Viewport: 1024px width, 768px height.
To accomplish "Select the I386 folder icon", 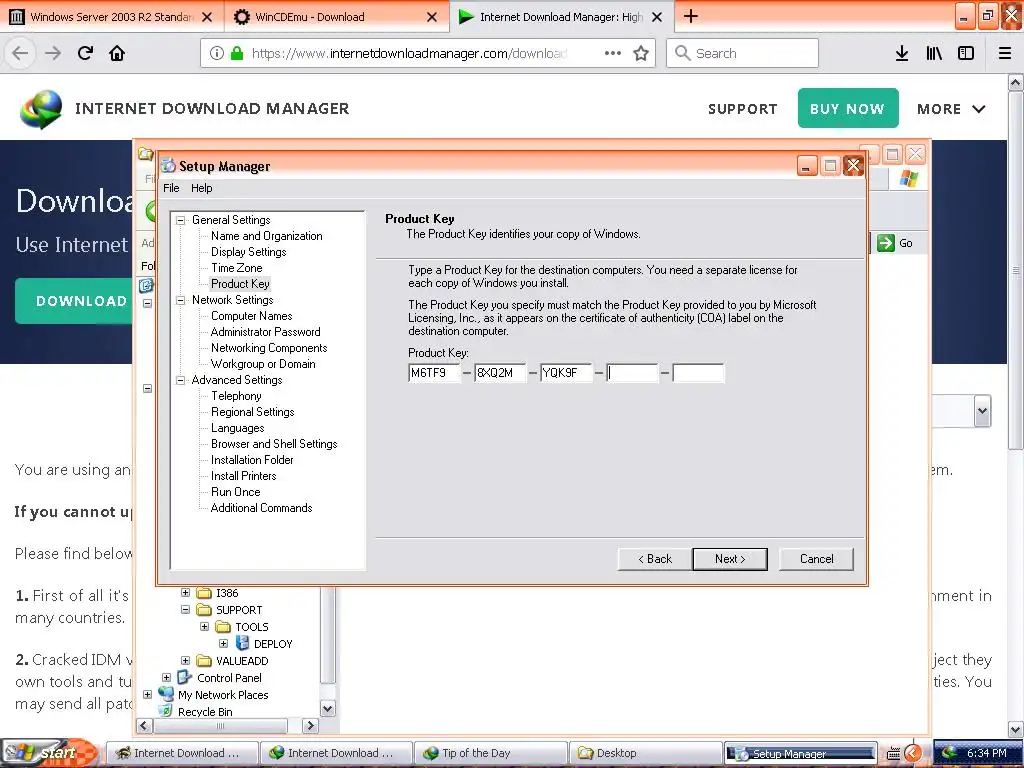I will (204, 593).
